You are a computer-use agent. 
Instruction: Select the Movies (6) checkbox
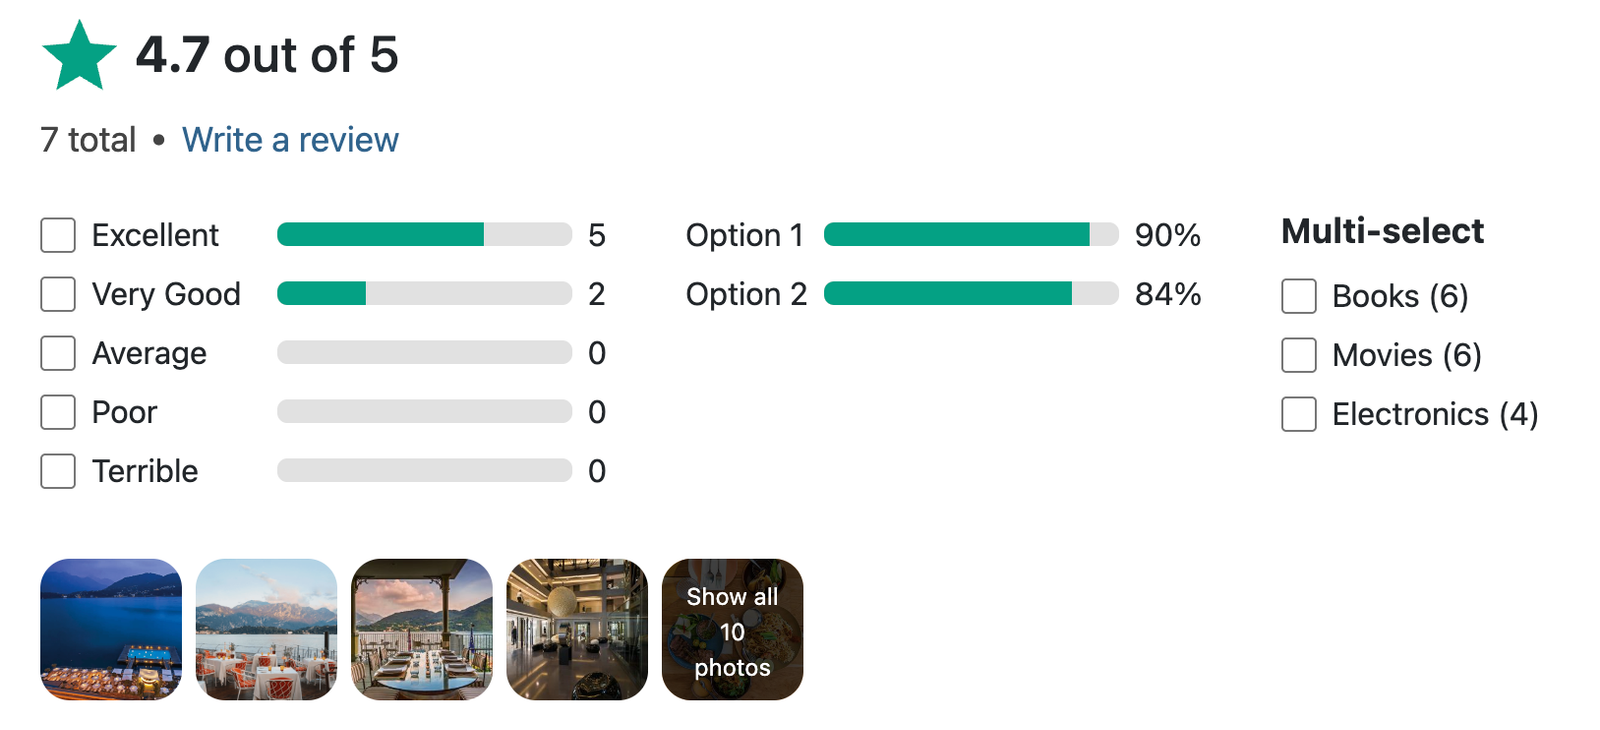pos(1299,355)
